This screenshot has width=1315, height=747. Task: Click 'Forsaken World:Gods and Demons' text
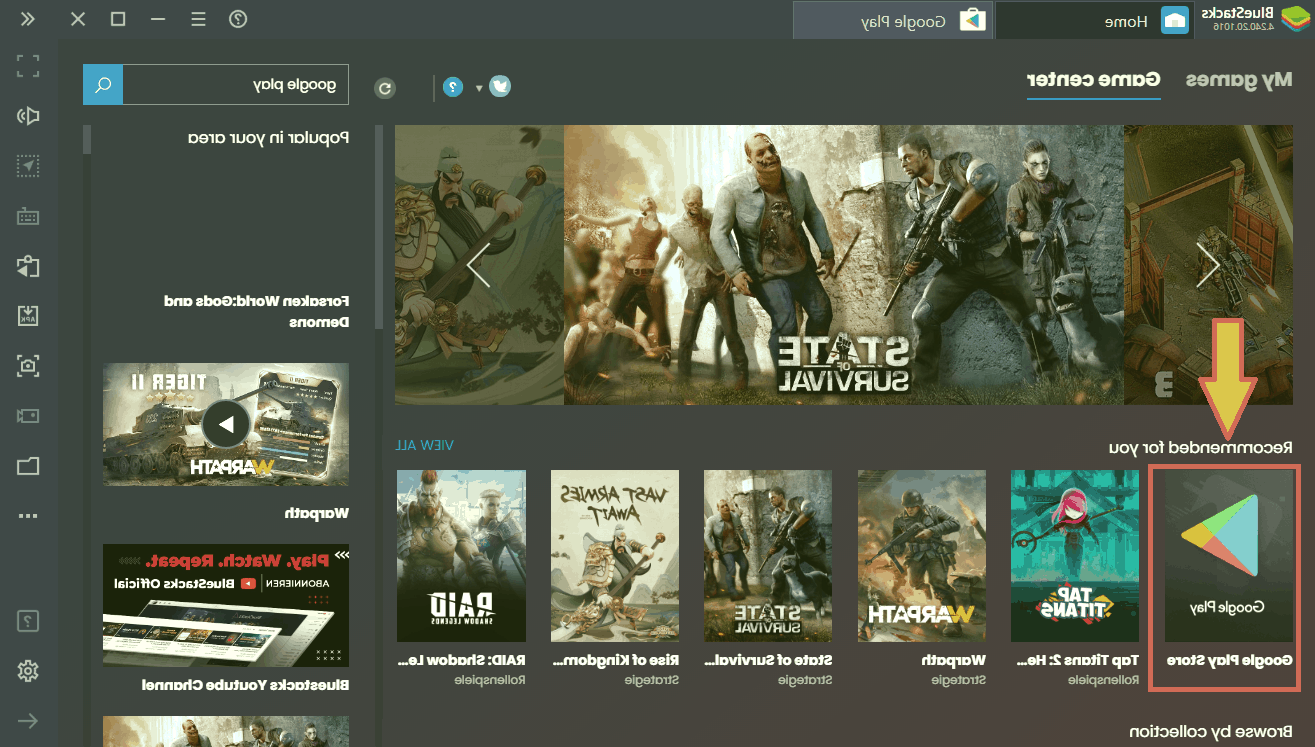(x=255, y=311)
